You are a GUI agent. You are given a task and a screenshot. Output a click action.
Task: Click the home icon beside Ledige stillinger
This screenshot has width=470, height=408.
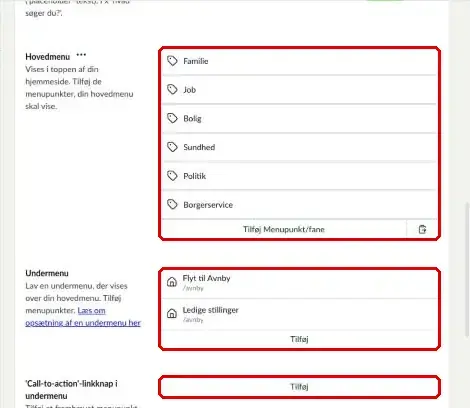pos(172,314)
